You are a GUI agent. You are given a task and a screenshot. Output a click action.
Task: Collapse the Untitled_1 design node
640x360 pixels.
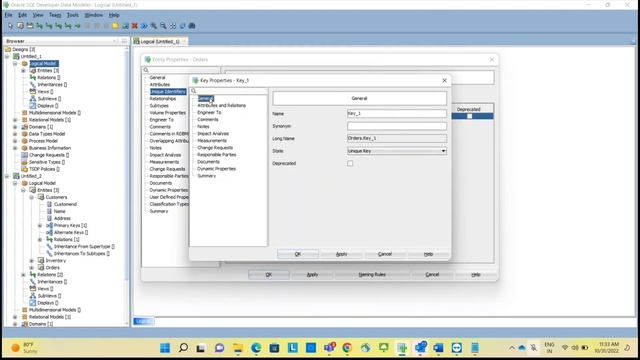tap(7, 56)
